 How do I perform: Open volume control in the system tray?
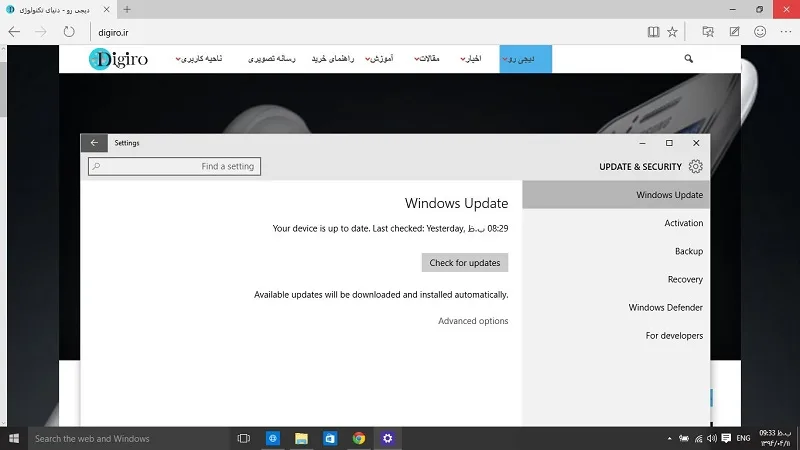click(x=712, y=438)
